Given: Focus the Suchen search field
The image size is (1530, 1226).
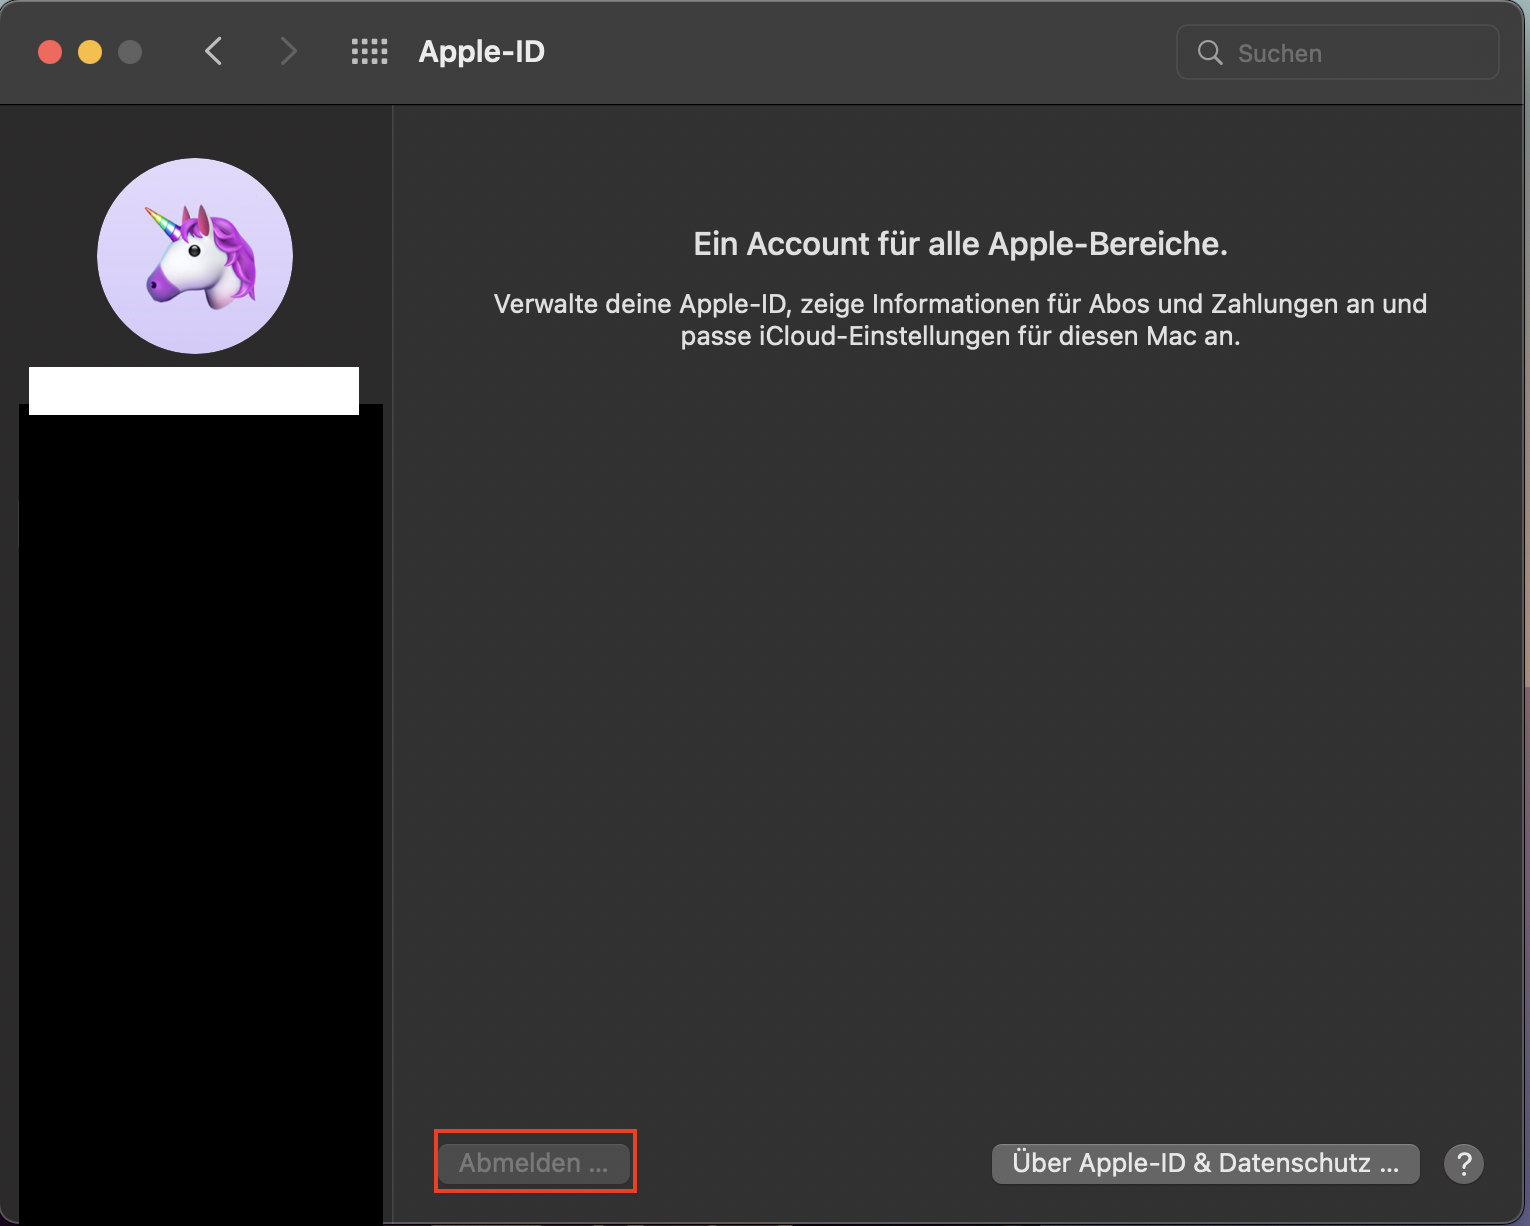Looking at the screenshot, I should 1338,53.
